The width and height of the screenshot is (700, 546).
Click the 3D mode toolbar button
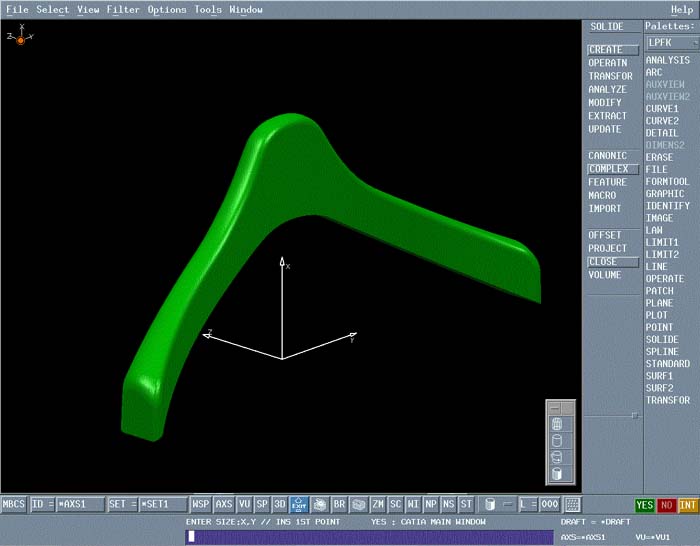click(280, 505)
